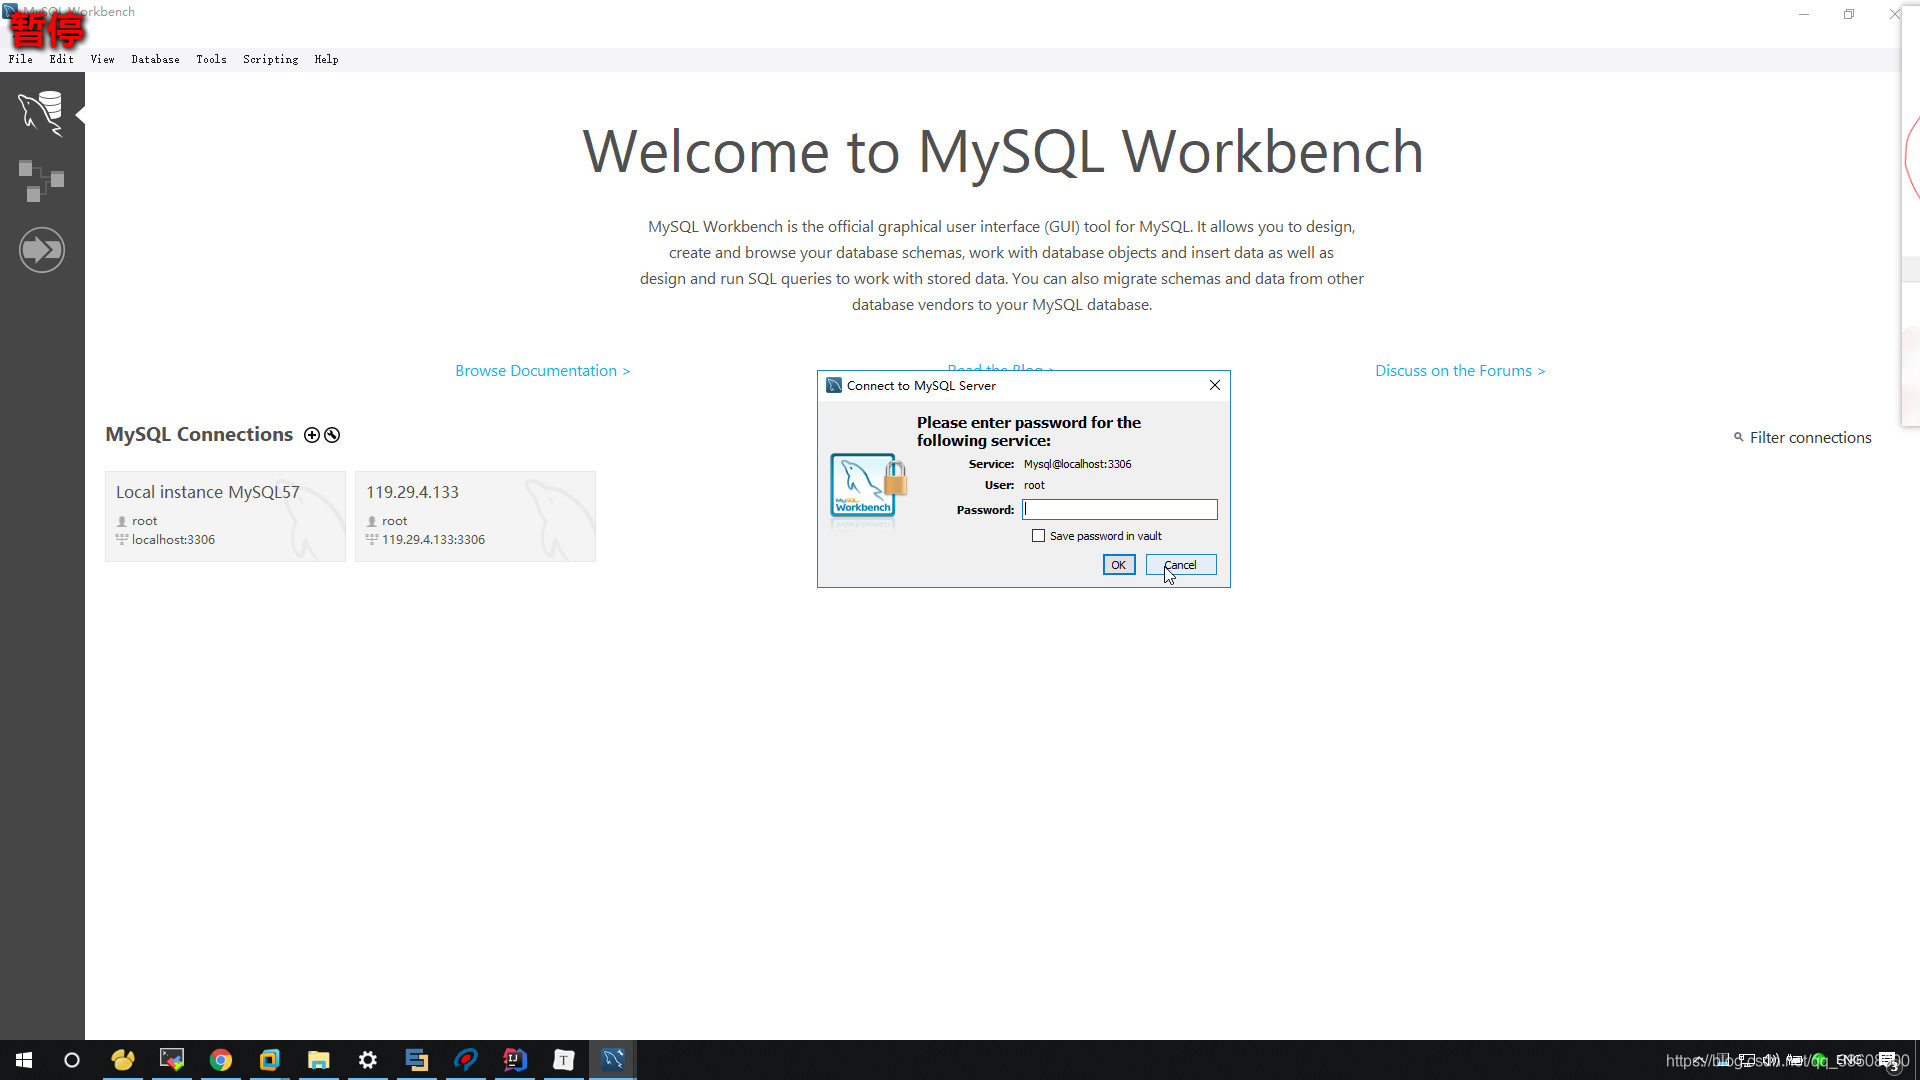
Task: Open IntelliJ IDEA from the taskbar
Action: (515, 1060)
